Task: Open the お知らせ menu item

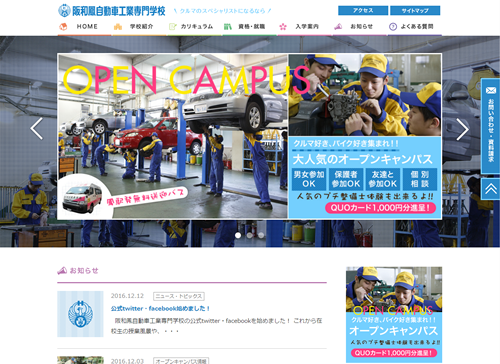Action: point(360,27)
